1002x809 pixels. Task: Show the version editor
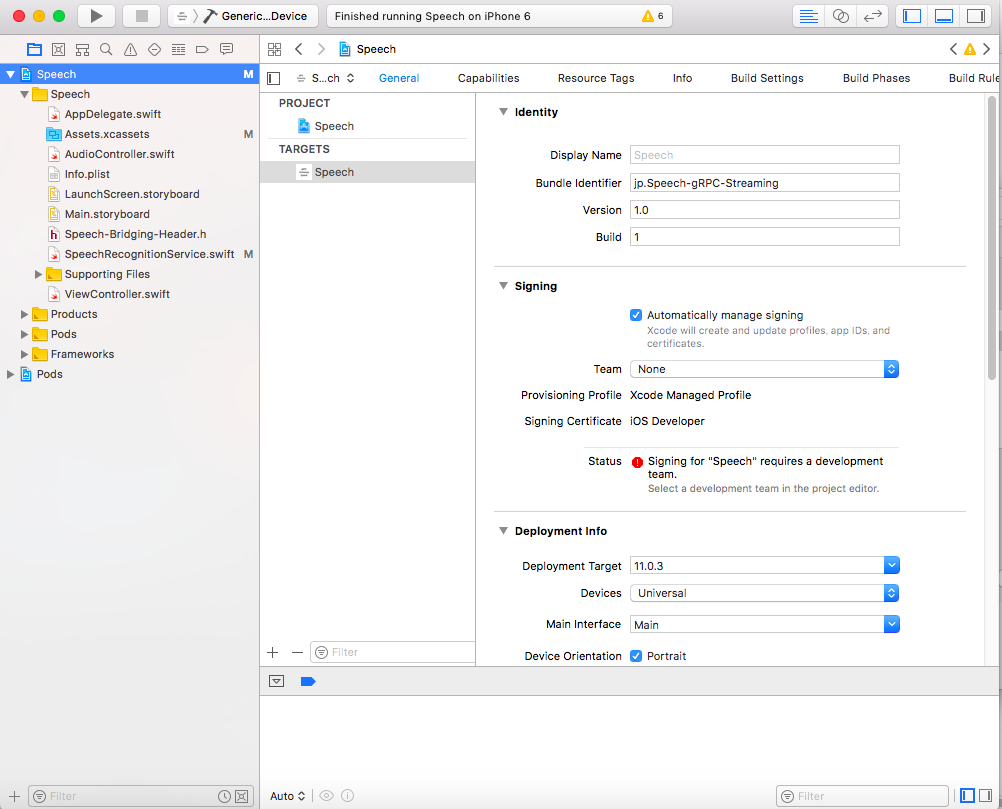tap(872, 16)
